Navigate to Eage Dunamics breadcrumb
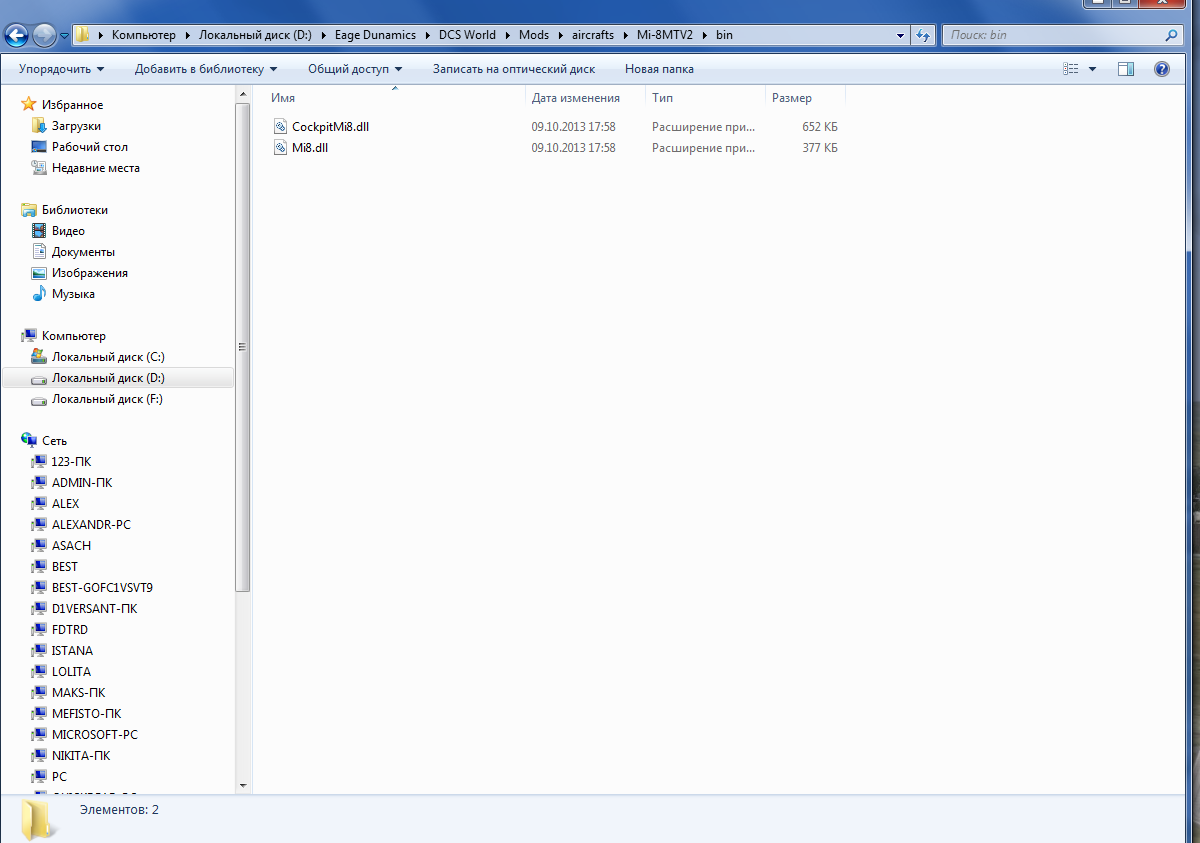1200x843 pixels. pos(374,35)
